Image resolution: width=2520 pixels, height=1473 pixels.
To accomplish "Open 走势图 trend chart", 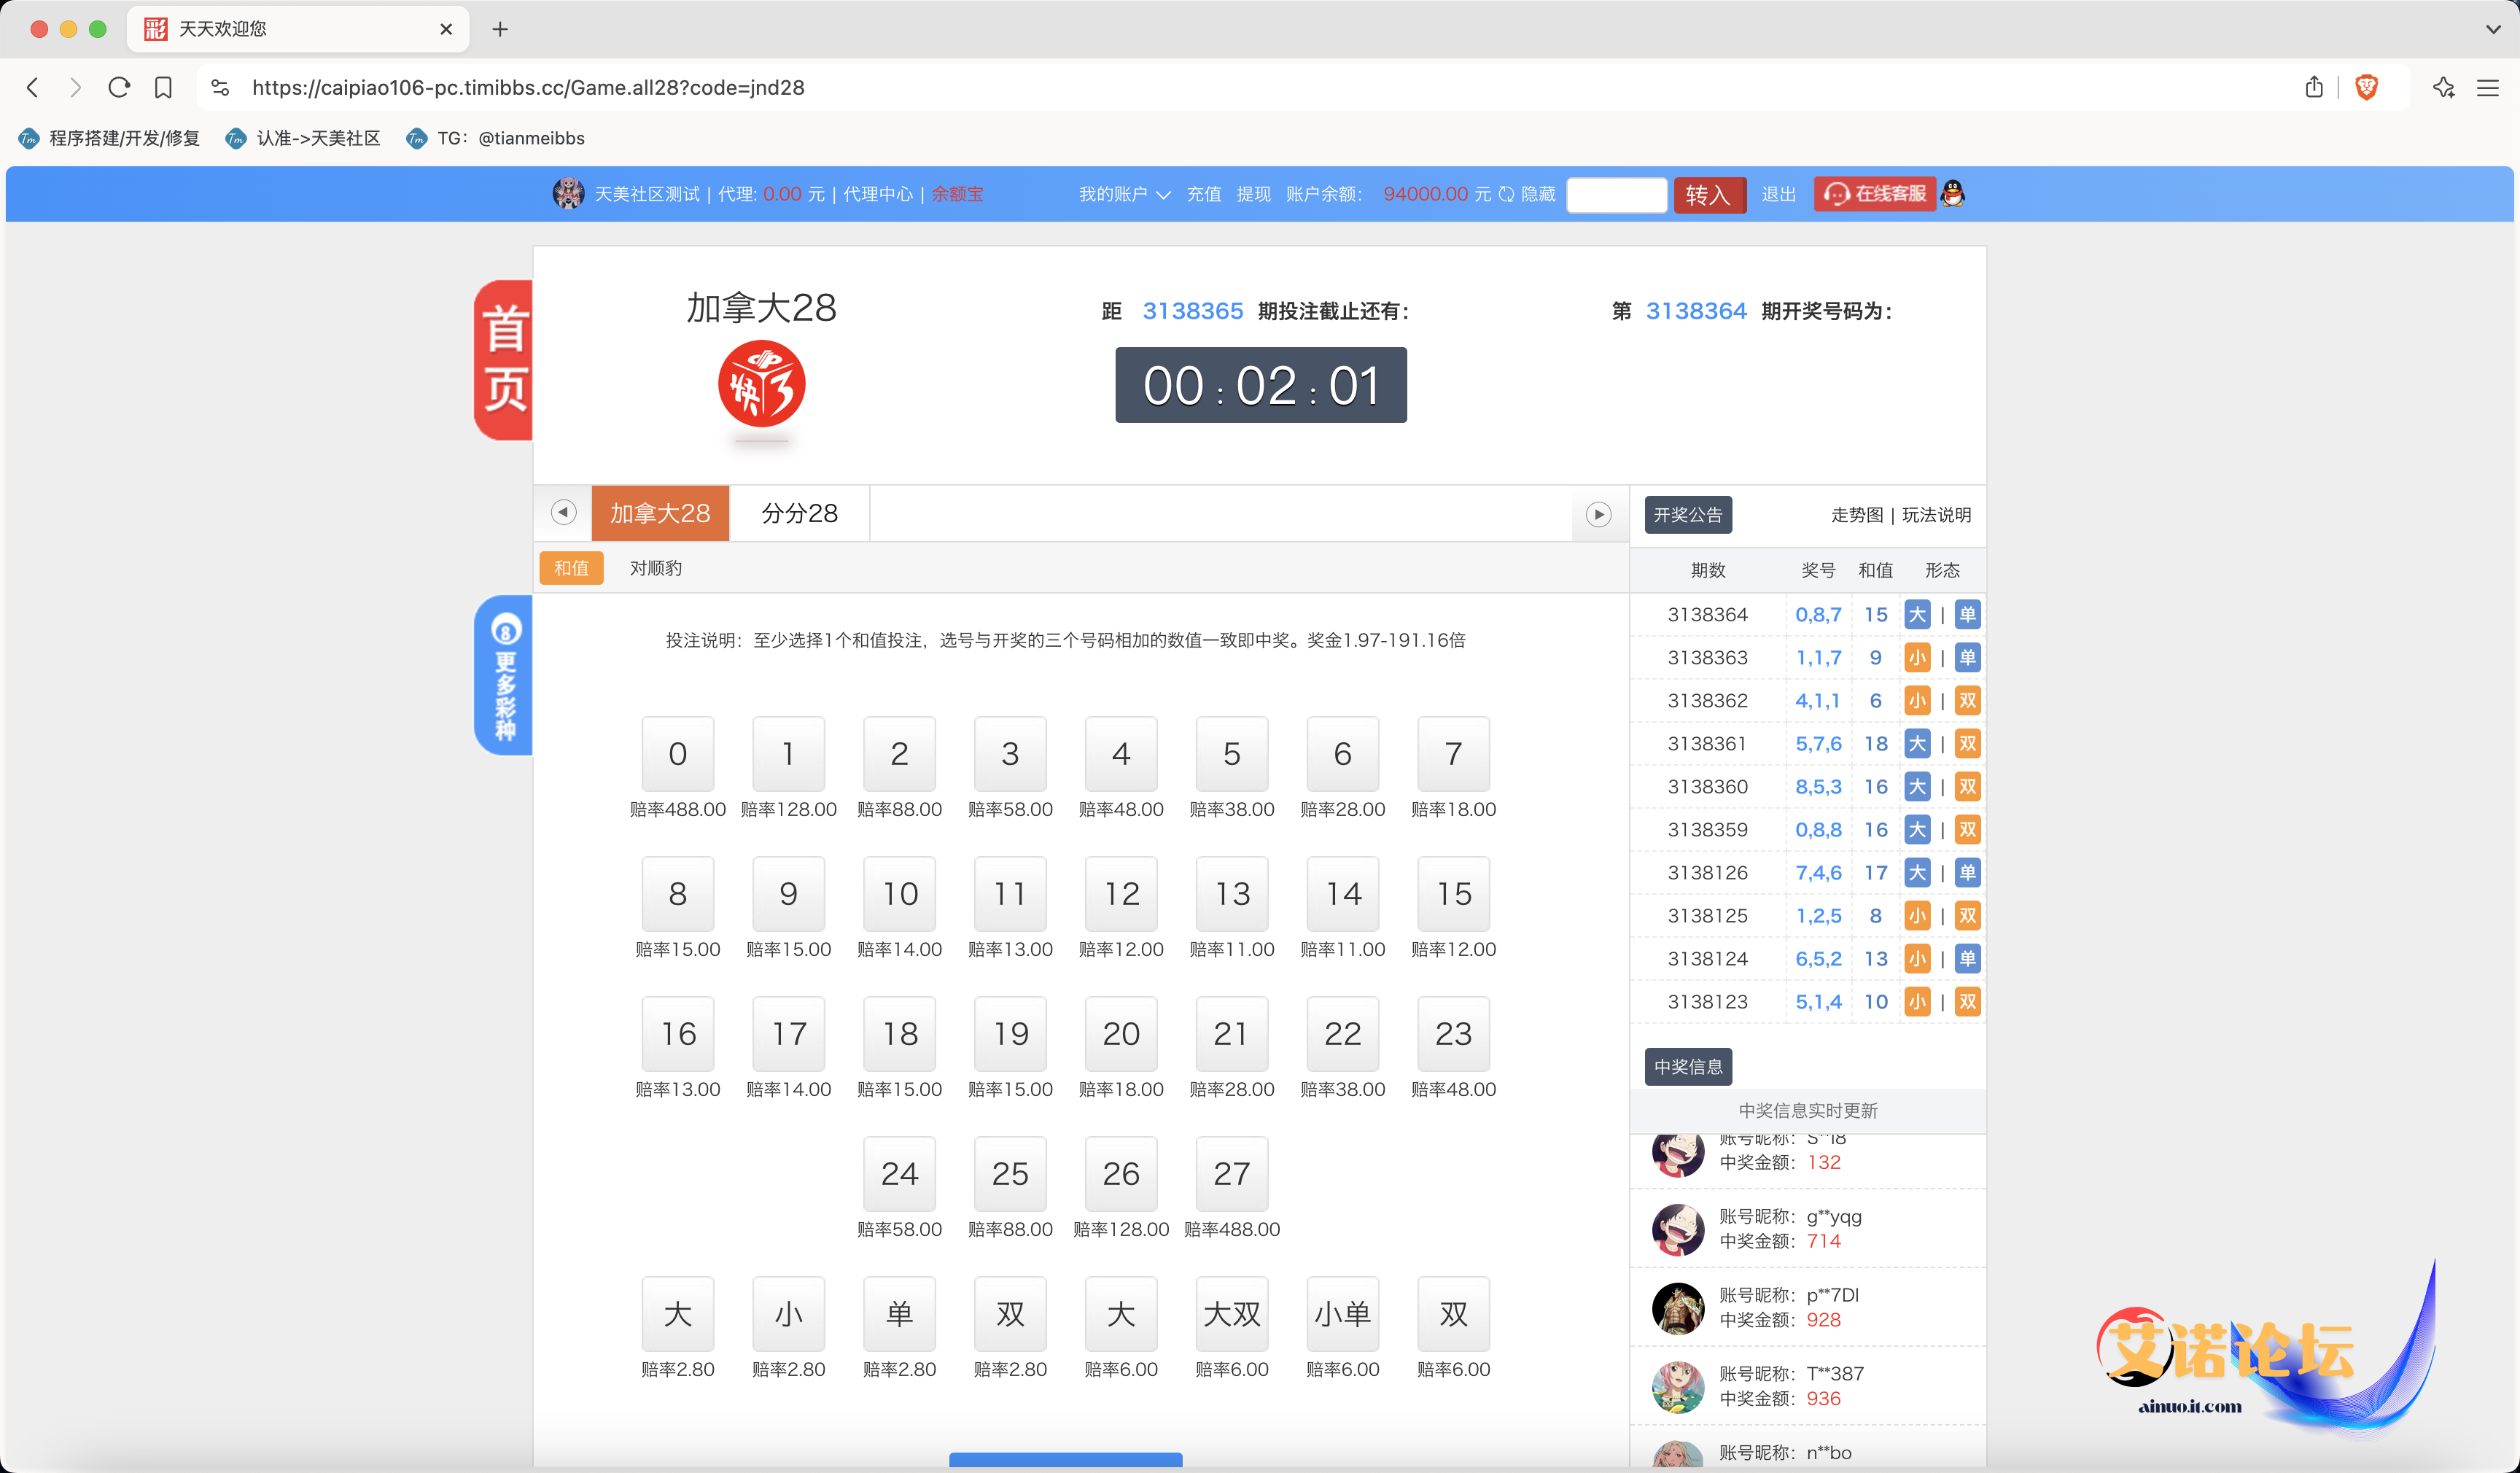I will (x=1857, y=515).
